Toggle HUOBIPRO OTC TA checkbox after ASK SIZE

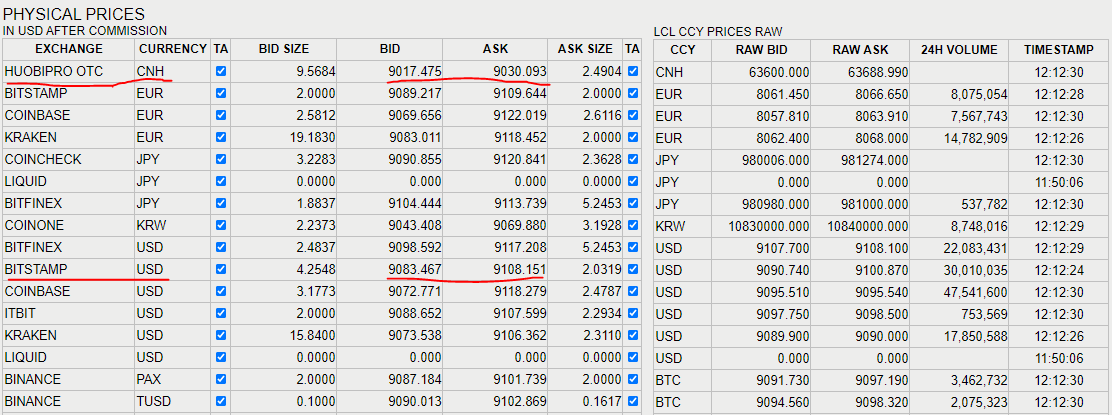point(633,71)
